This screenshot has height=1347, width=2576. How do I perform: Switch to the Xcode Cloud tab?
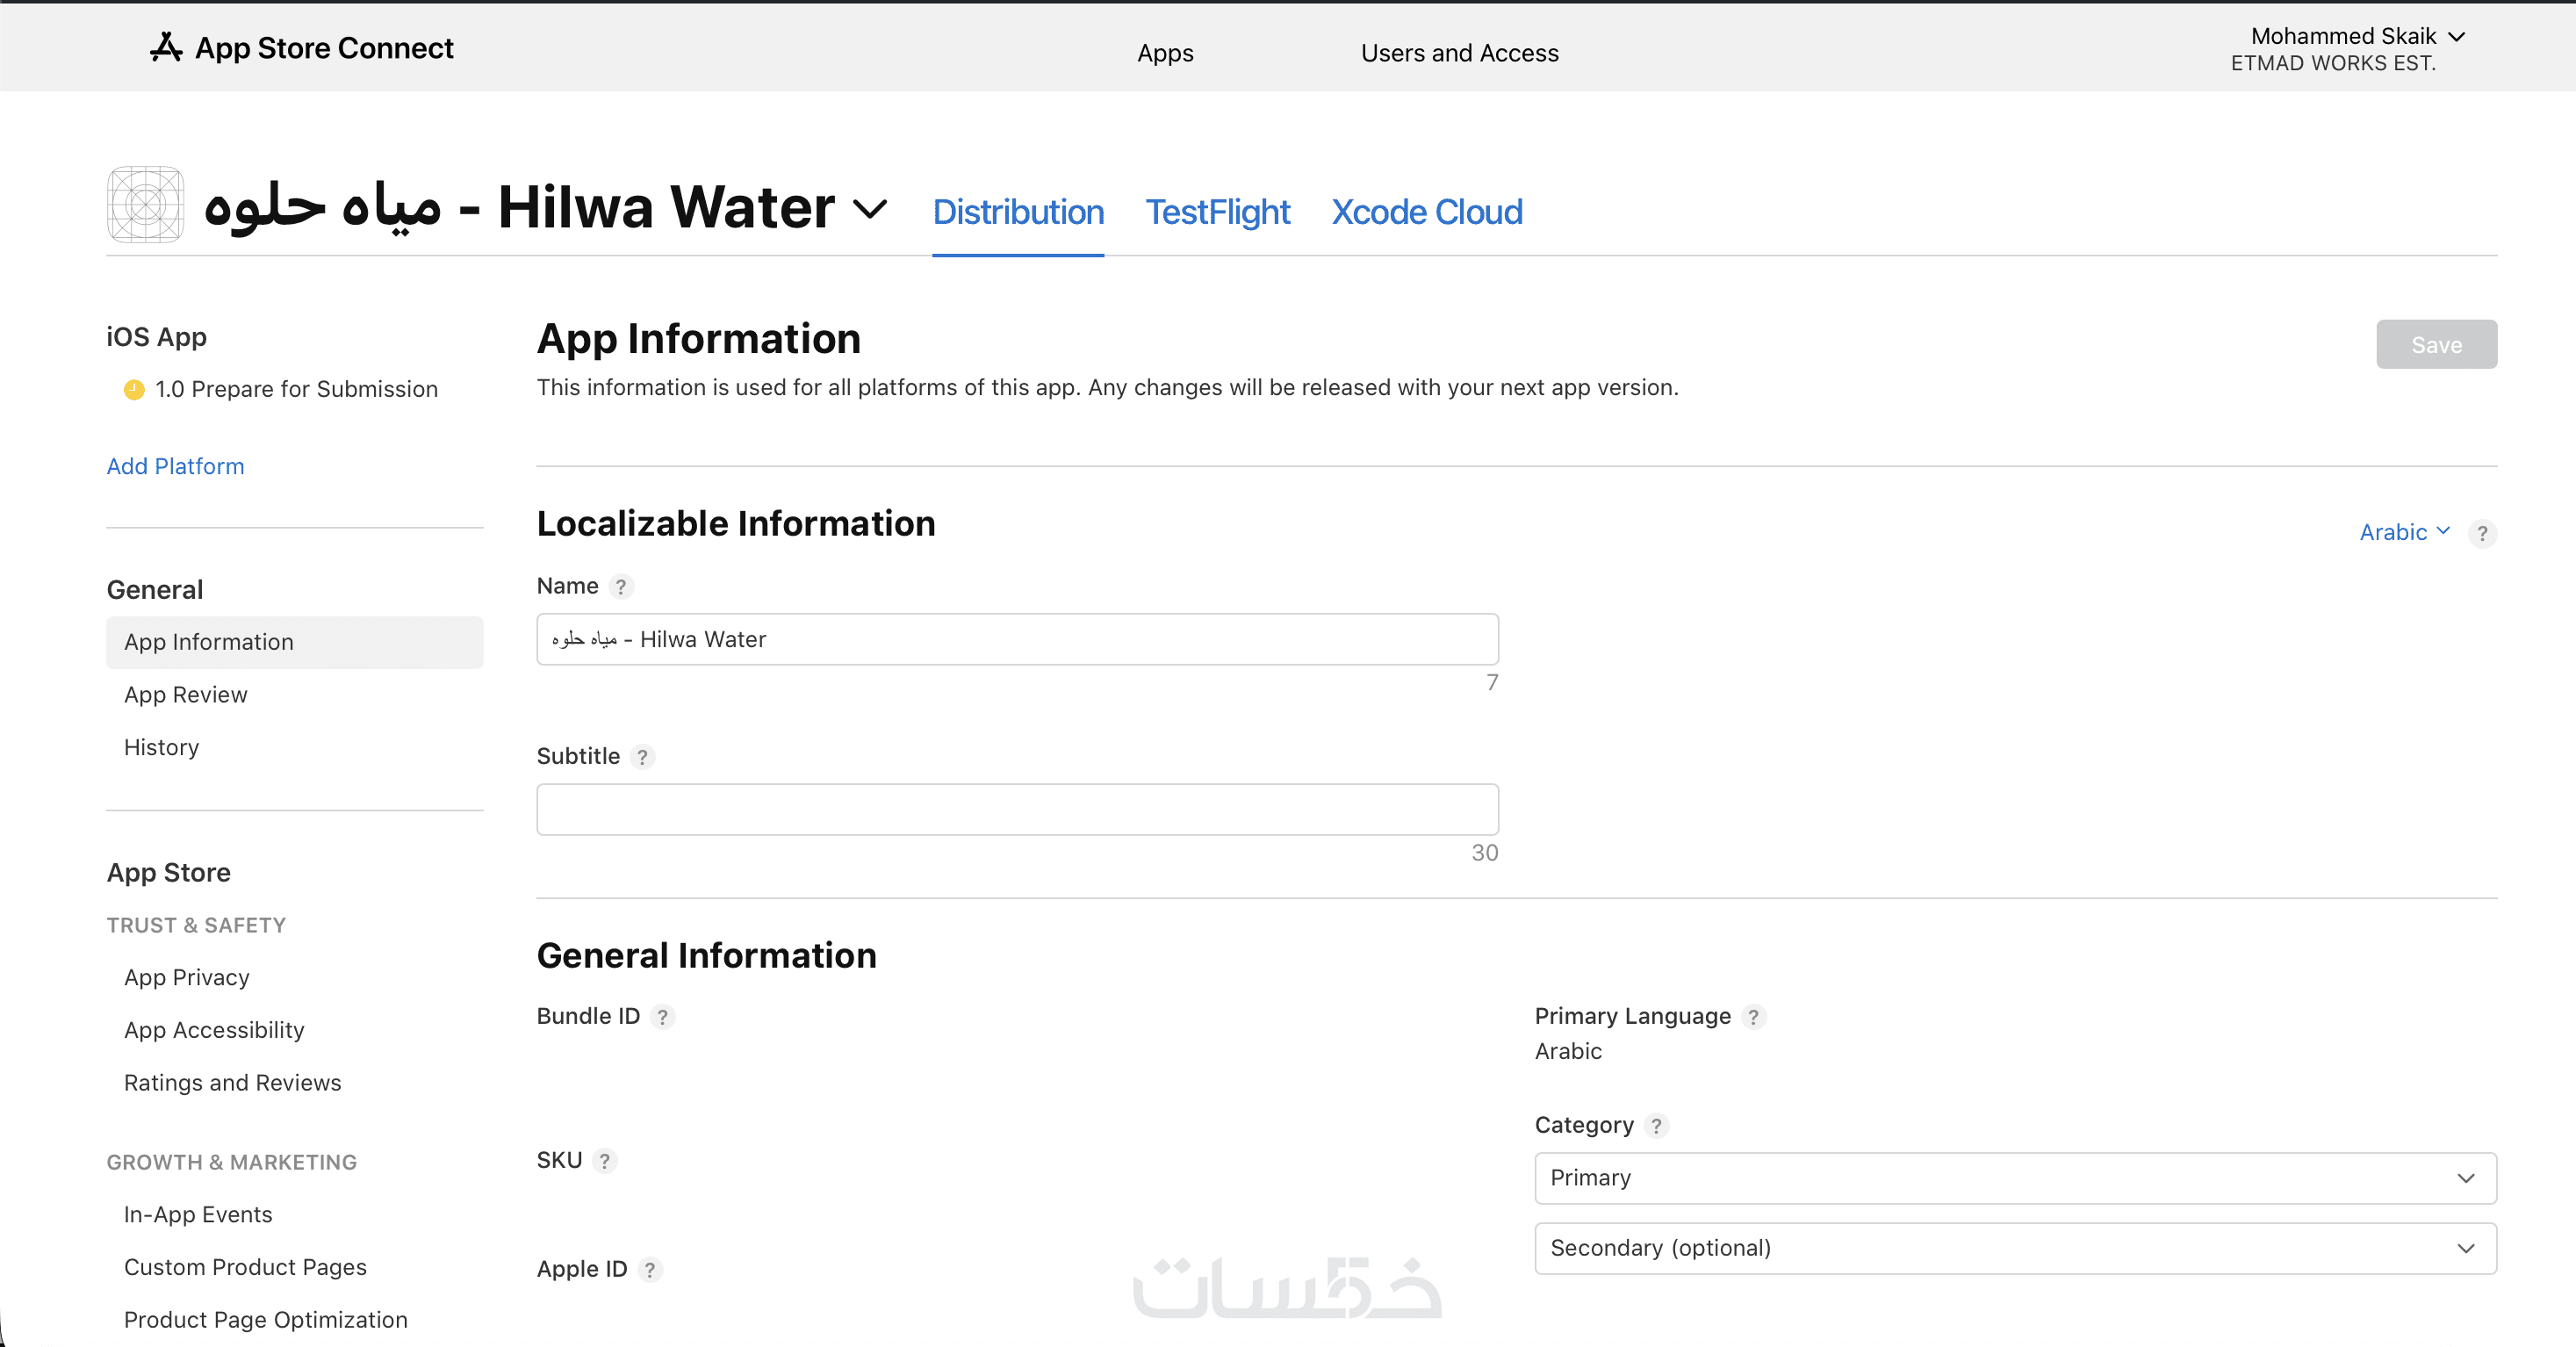click(x=1427, y=212)
